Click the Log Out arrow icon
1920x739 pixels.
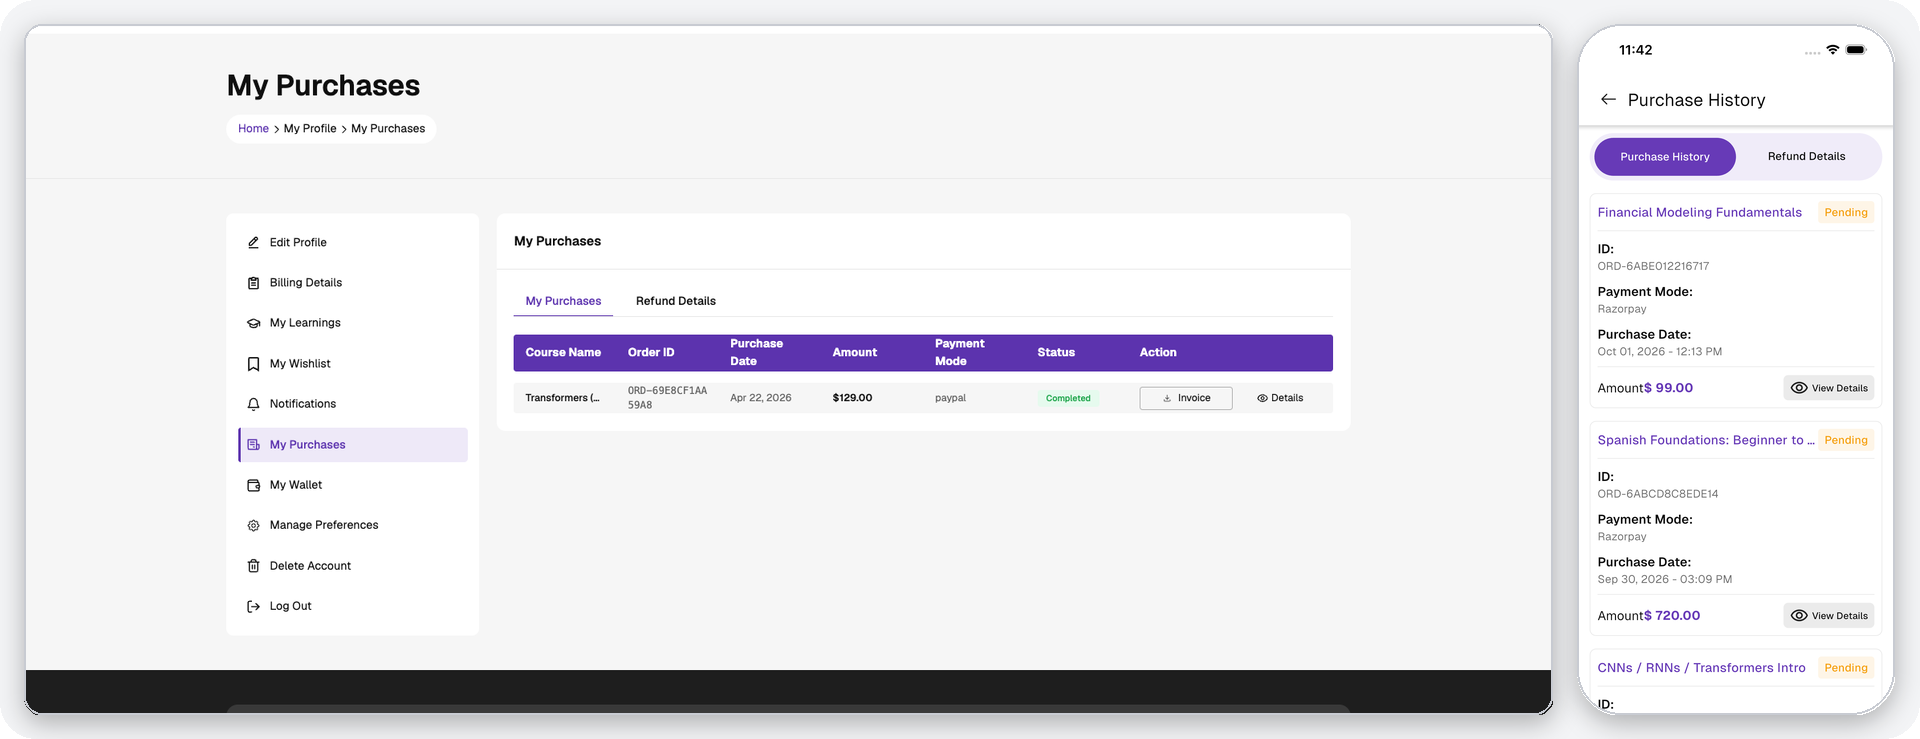pyautogui.click(x=253, y=606)
